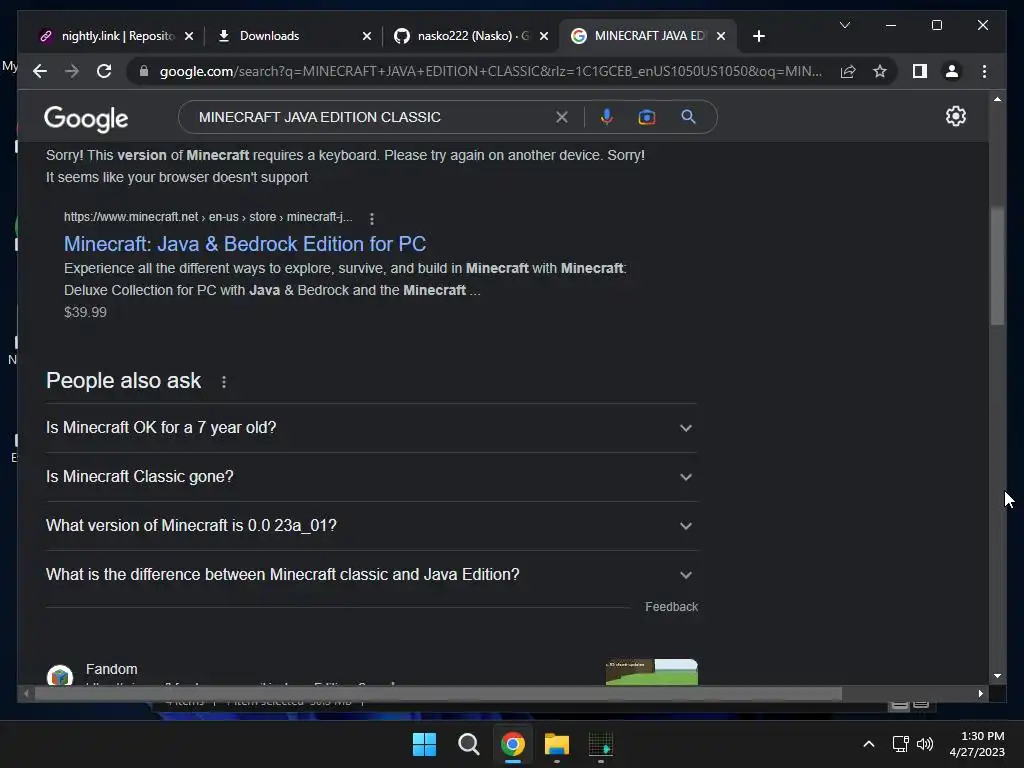This screenshot has width=1024, height=768.
Task: Close the nasko222 GitHub tab
Action: [543, 36]
